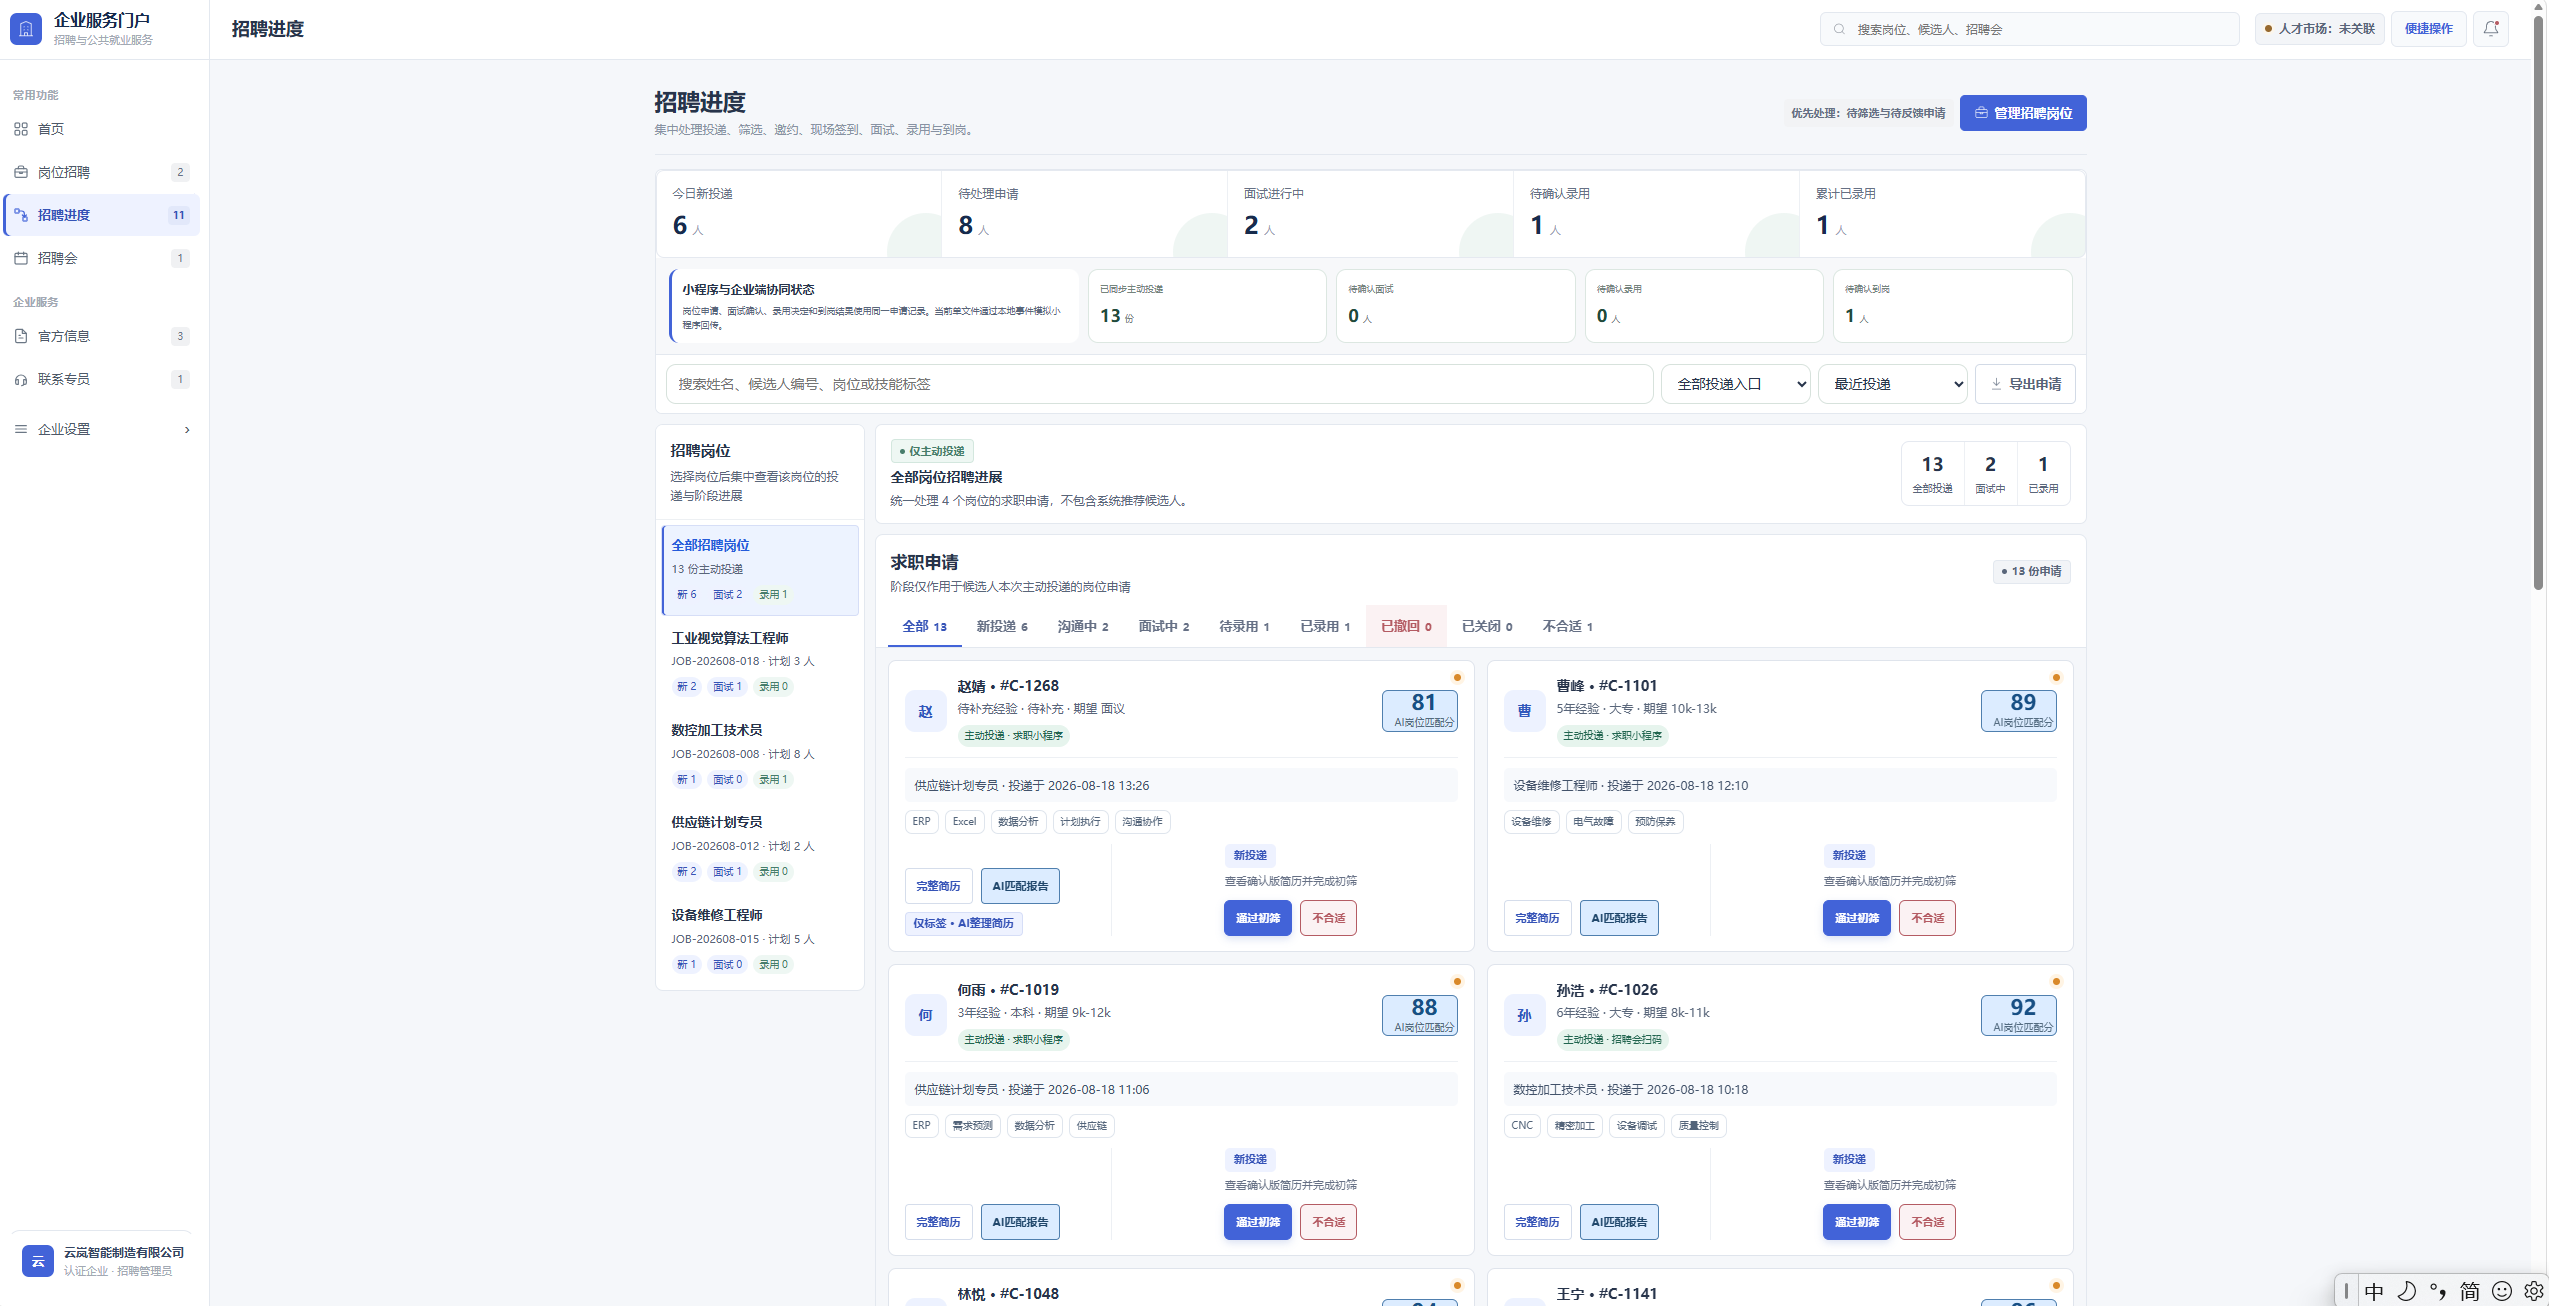Screen dimensions: 2549x1306
Task: Toggle IME 简 simplified character mode
Action: click(x=2470, y=1291)
